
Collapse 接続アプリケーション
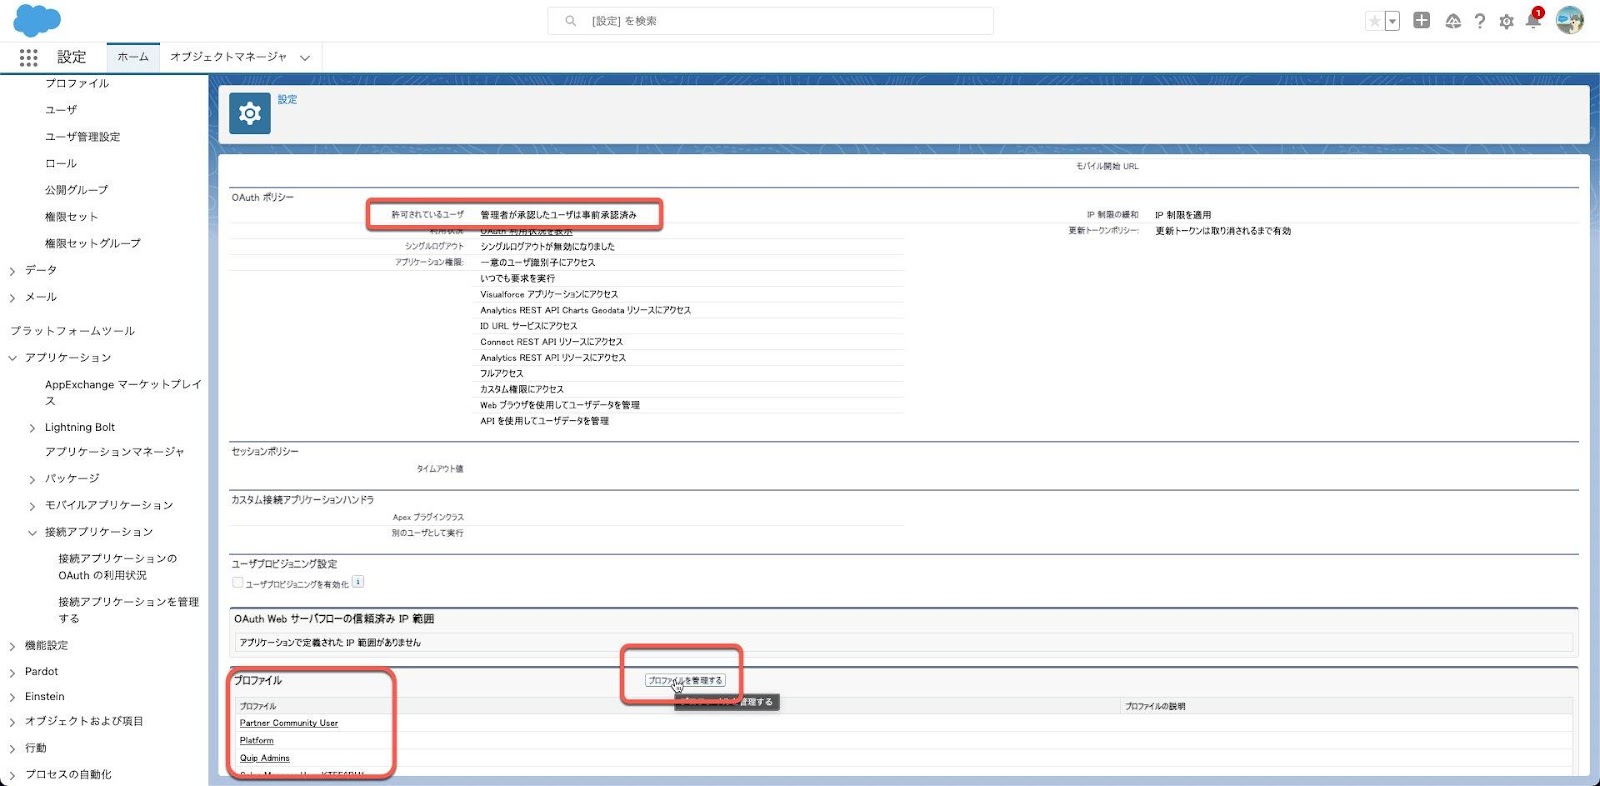(32, 533)
